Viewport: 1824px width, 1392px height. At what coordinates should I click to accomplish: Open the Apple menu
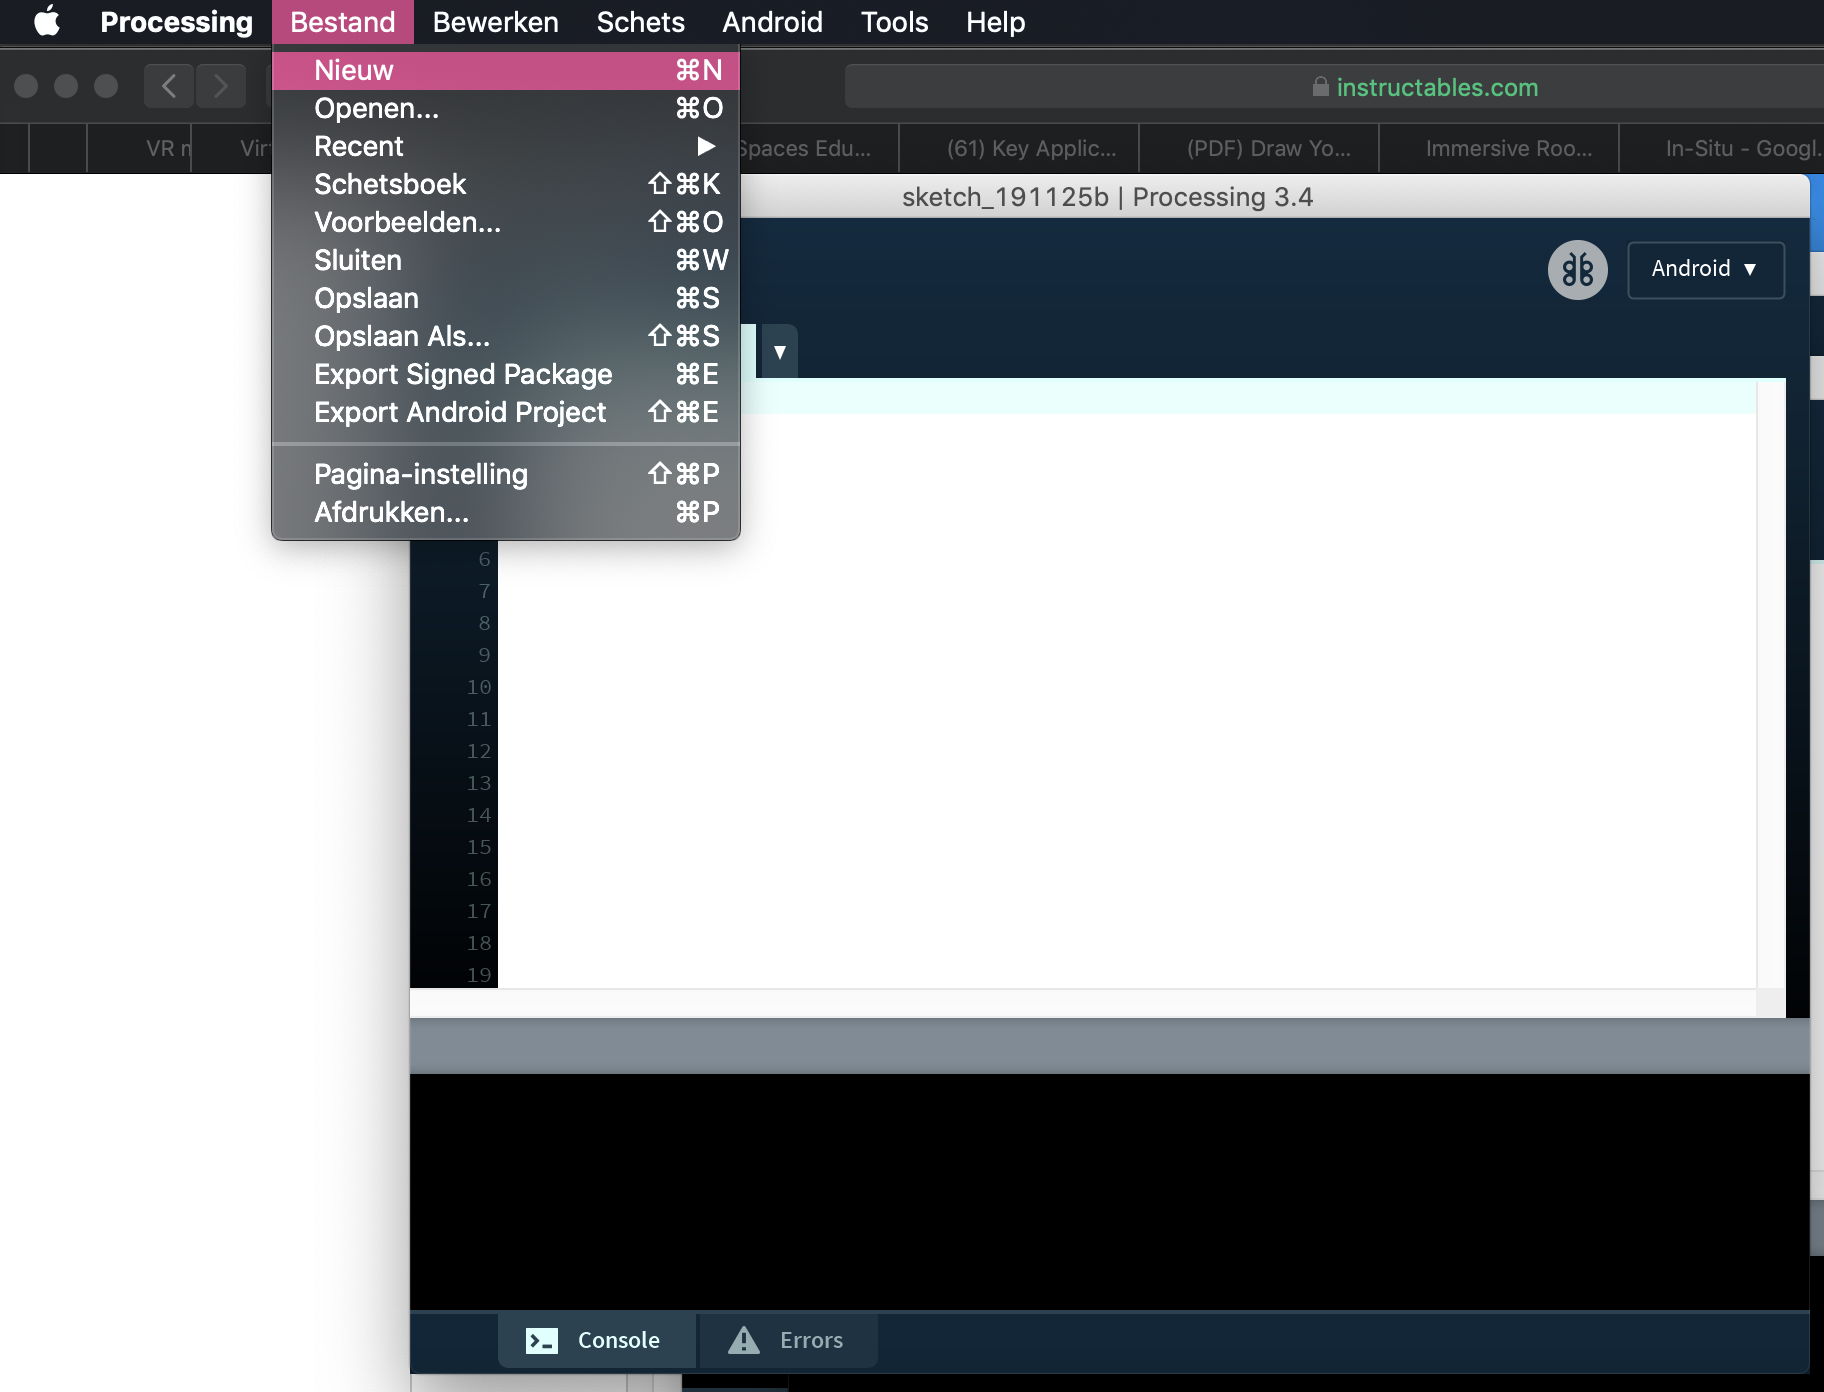click(46, 21)
